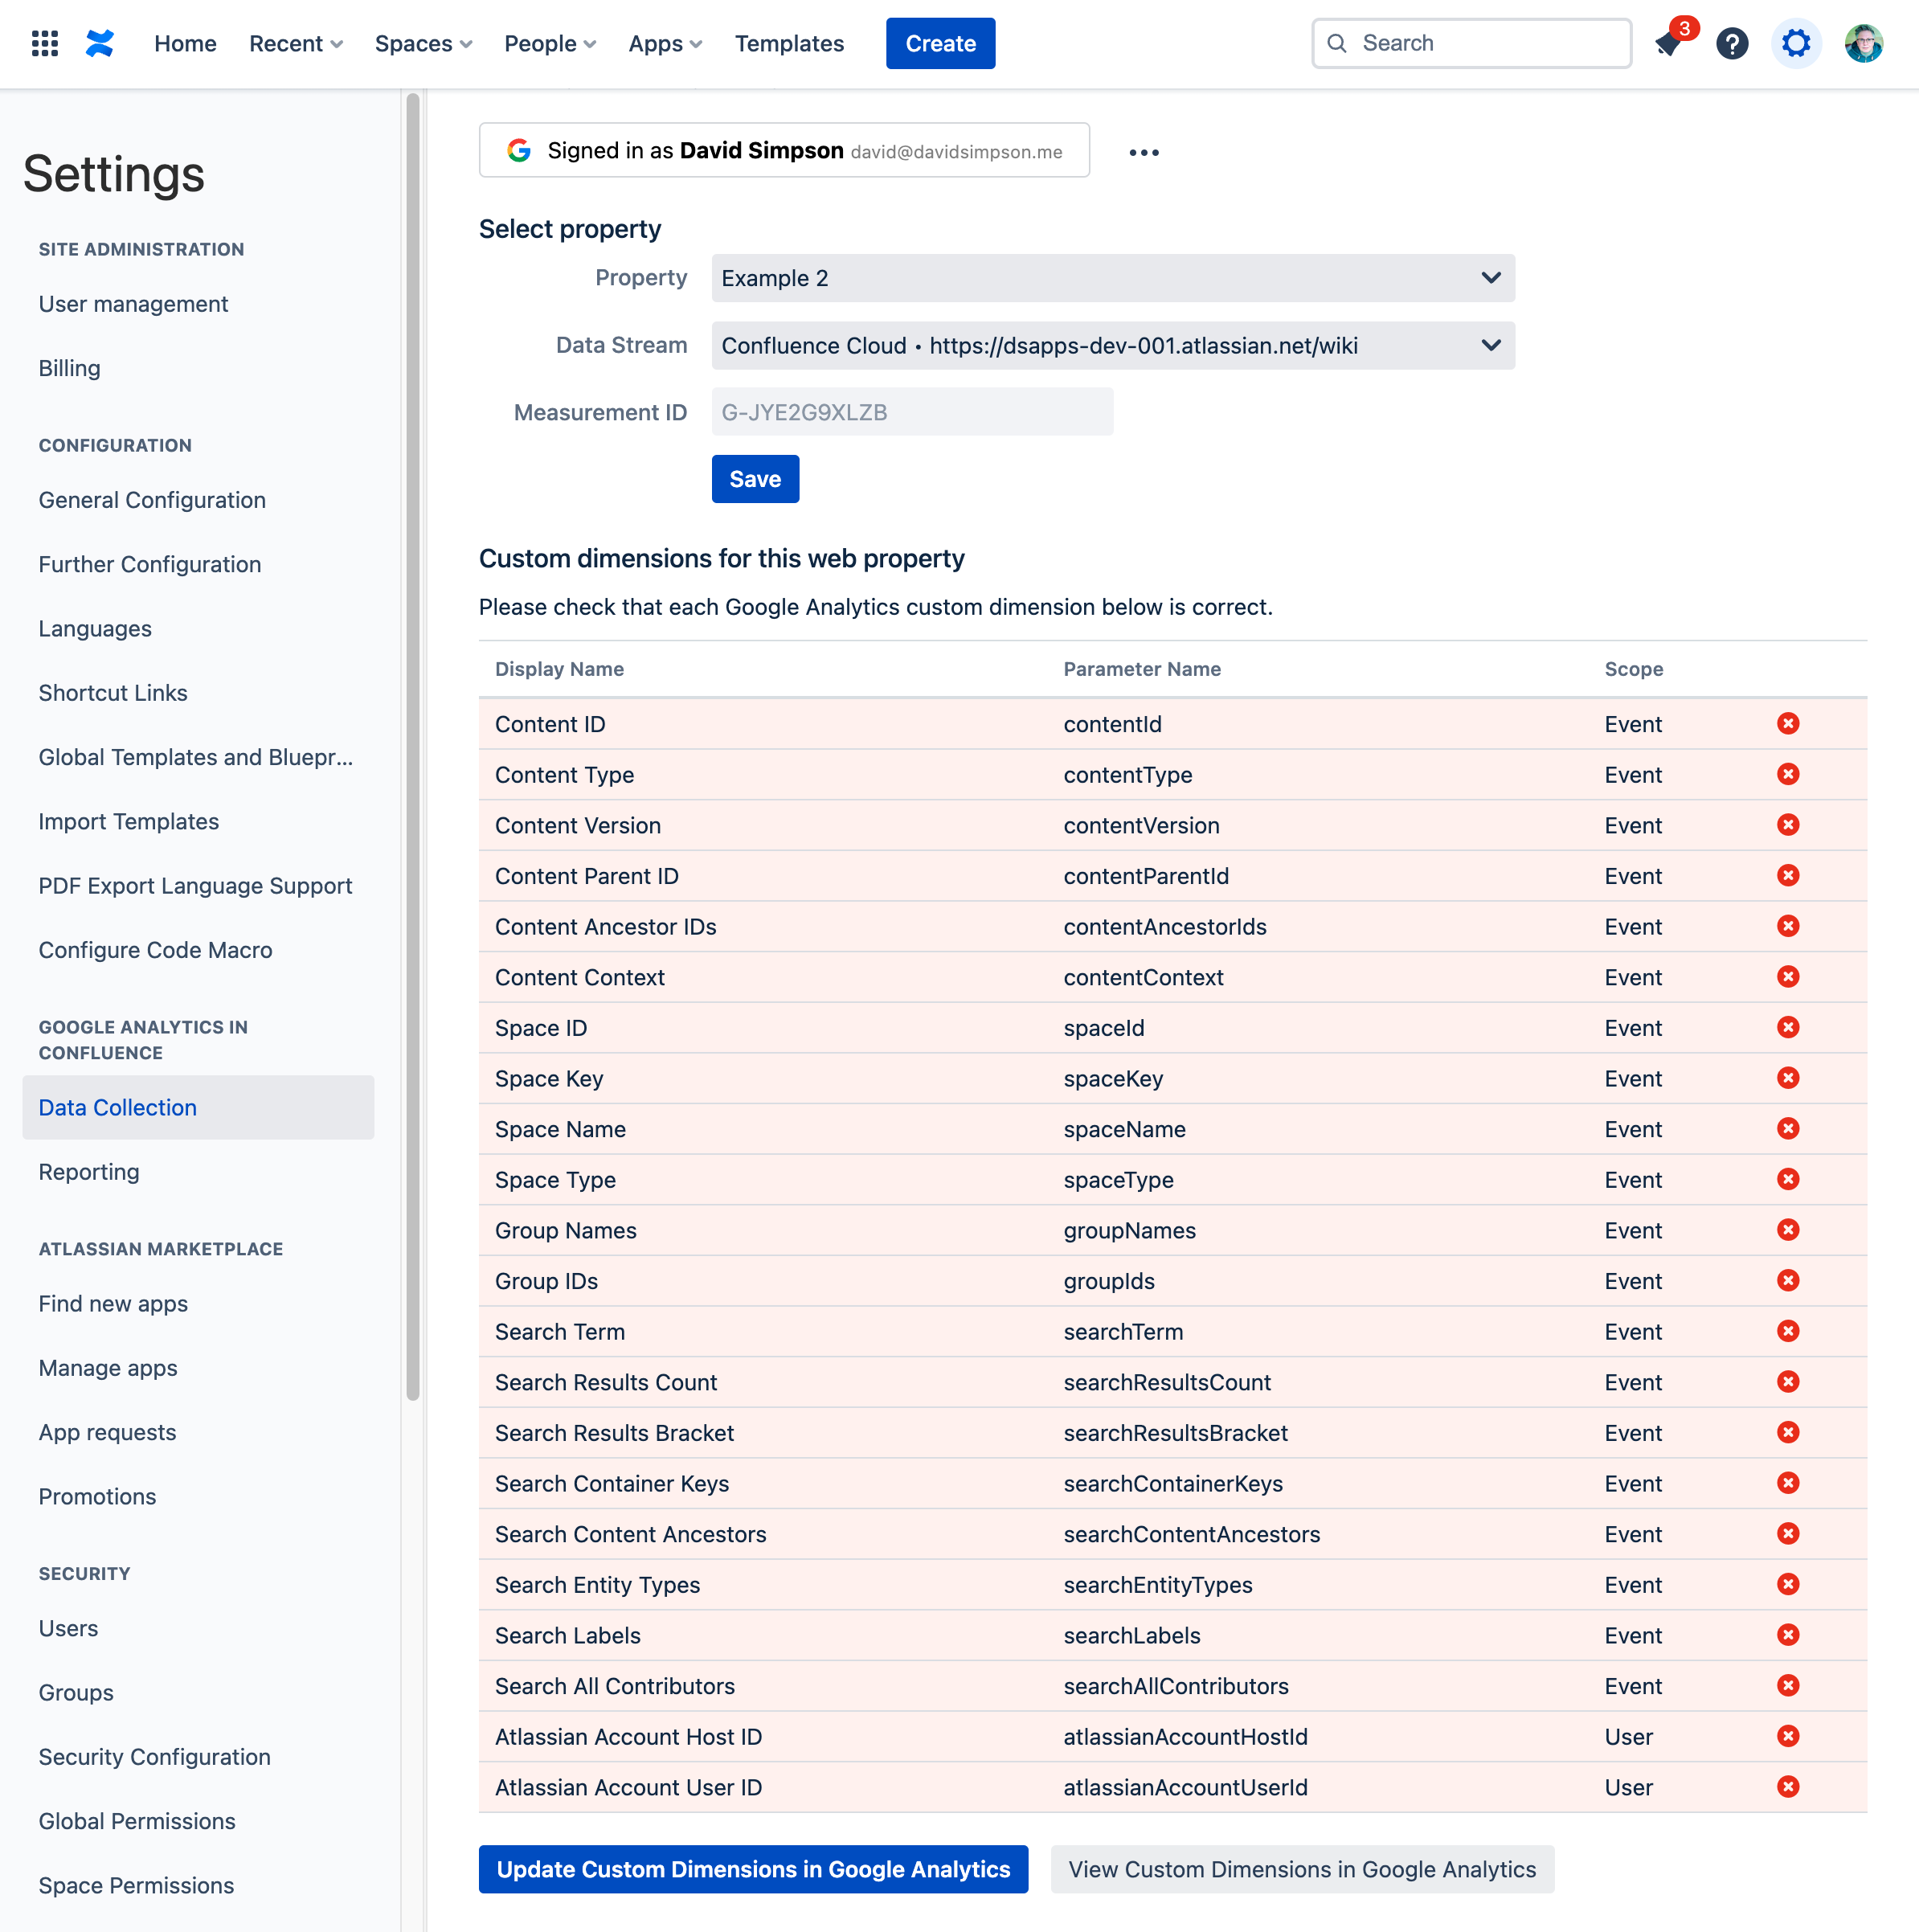This screenshot has height=1932, width=1919.
Task: Click the red X for Search Results Count
Action: tap(1788, 1382)
